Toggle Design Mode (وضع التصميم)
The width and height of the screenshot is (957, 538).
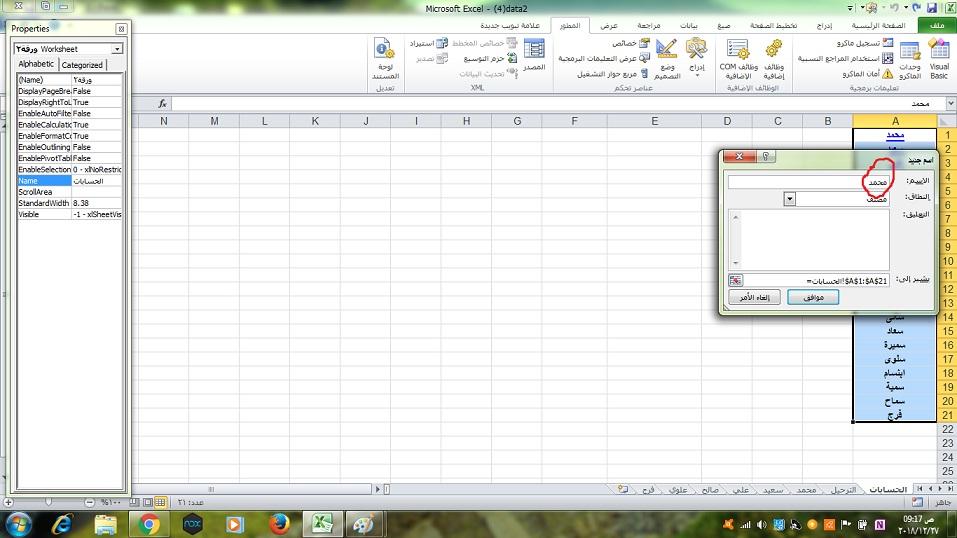(x=667, y=60)
